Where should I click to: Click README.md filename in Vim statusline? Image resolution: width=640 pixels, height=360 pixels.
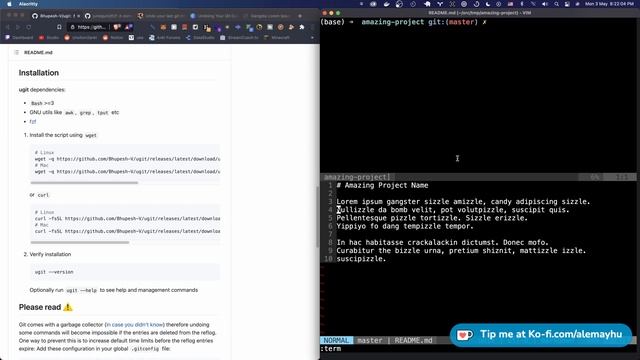coord(413,340)
